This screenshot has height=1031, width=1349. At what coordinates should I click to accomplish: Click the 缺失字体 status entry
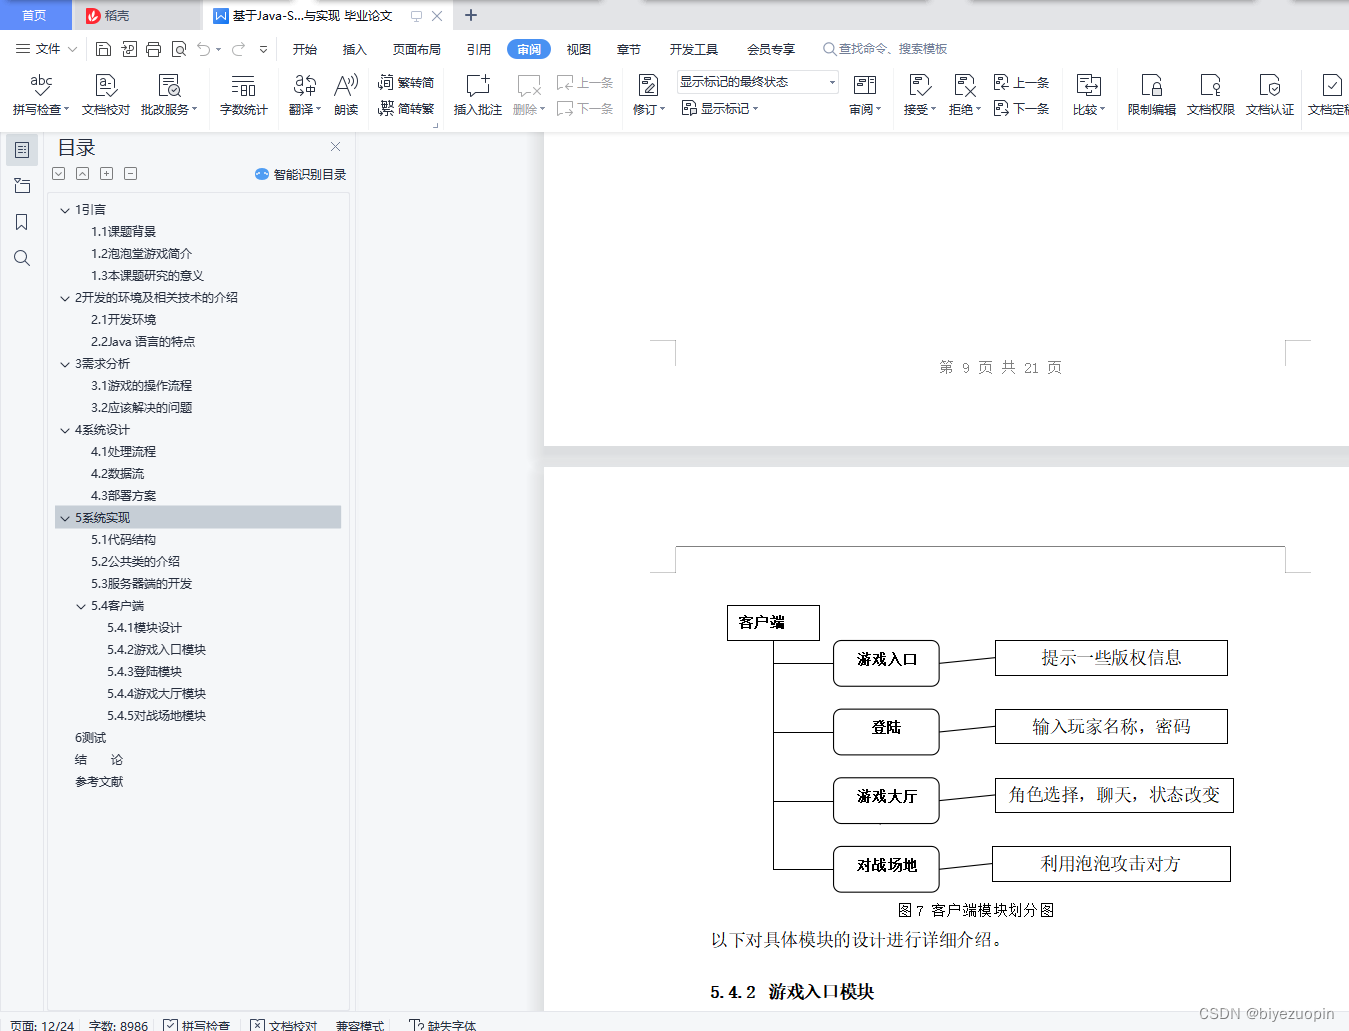(x=443, y=1025)
